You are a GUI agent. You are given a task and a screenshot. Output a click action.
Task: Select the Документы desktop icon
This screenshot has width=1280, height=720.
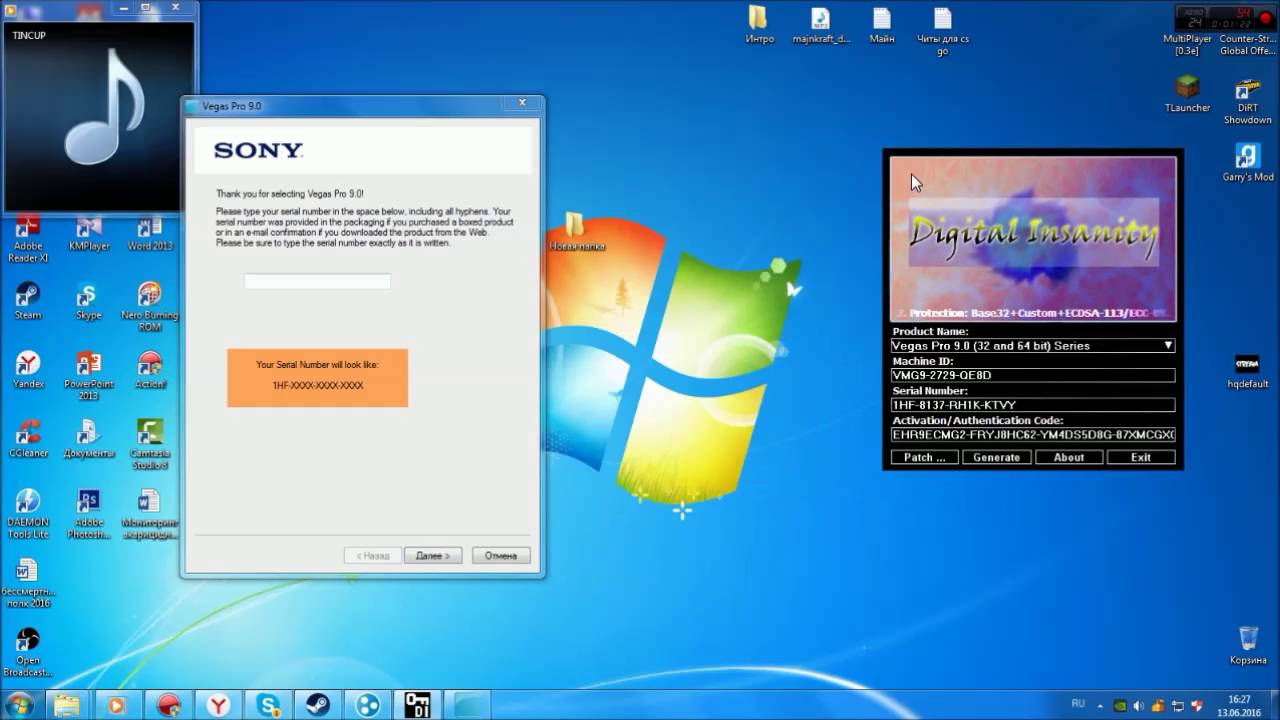click(89, 439)
